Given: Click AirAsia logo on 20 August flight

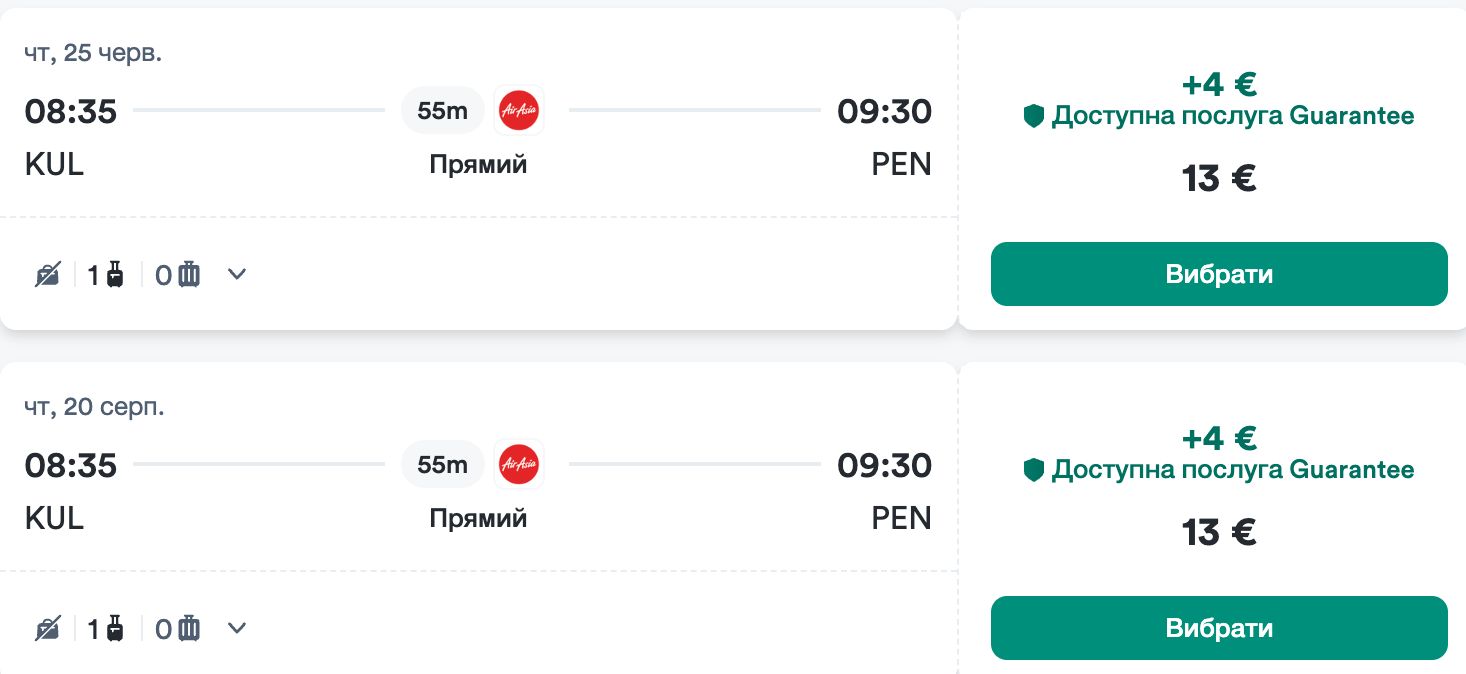Looking at the screenshot, I should 519,464.
